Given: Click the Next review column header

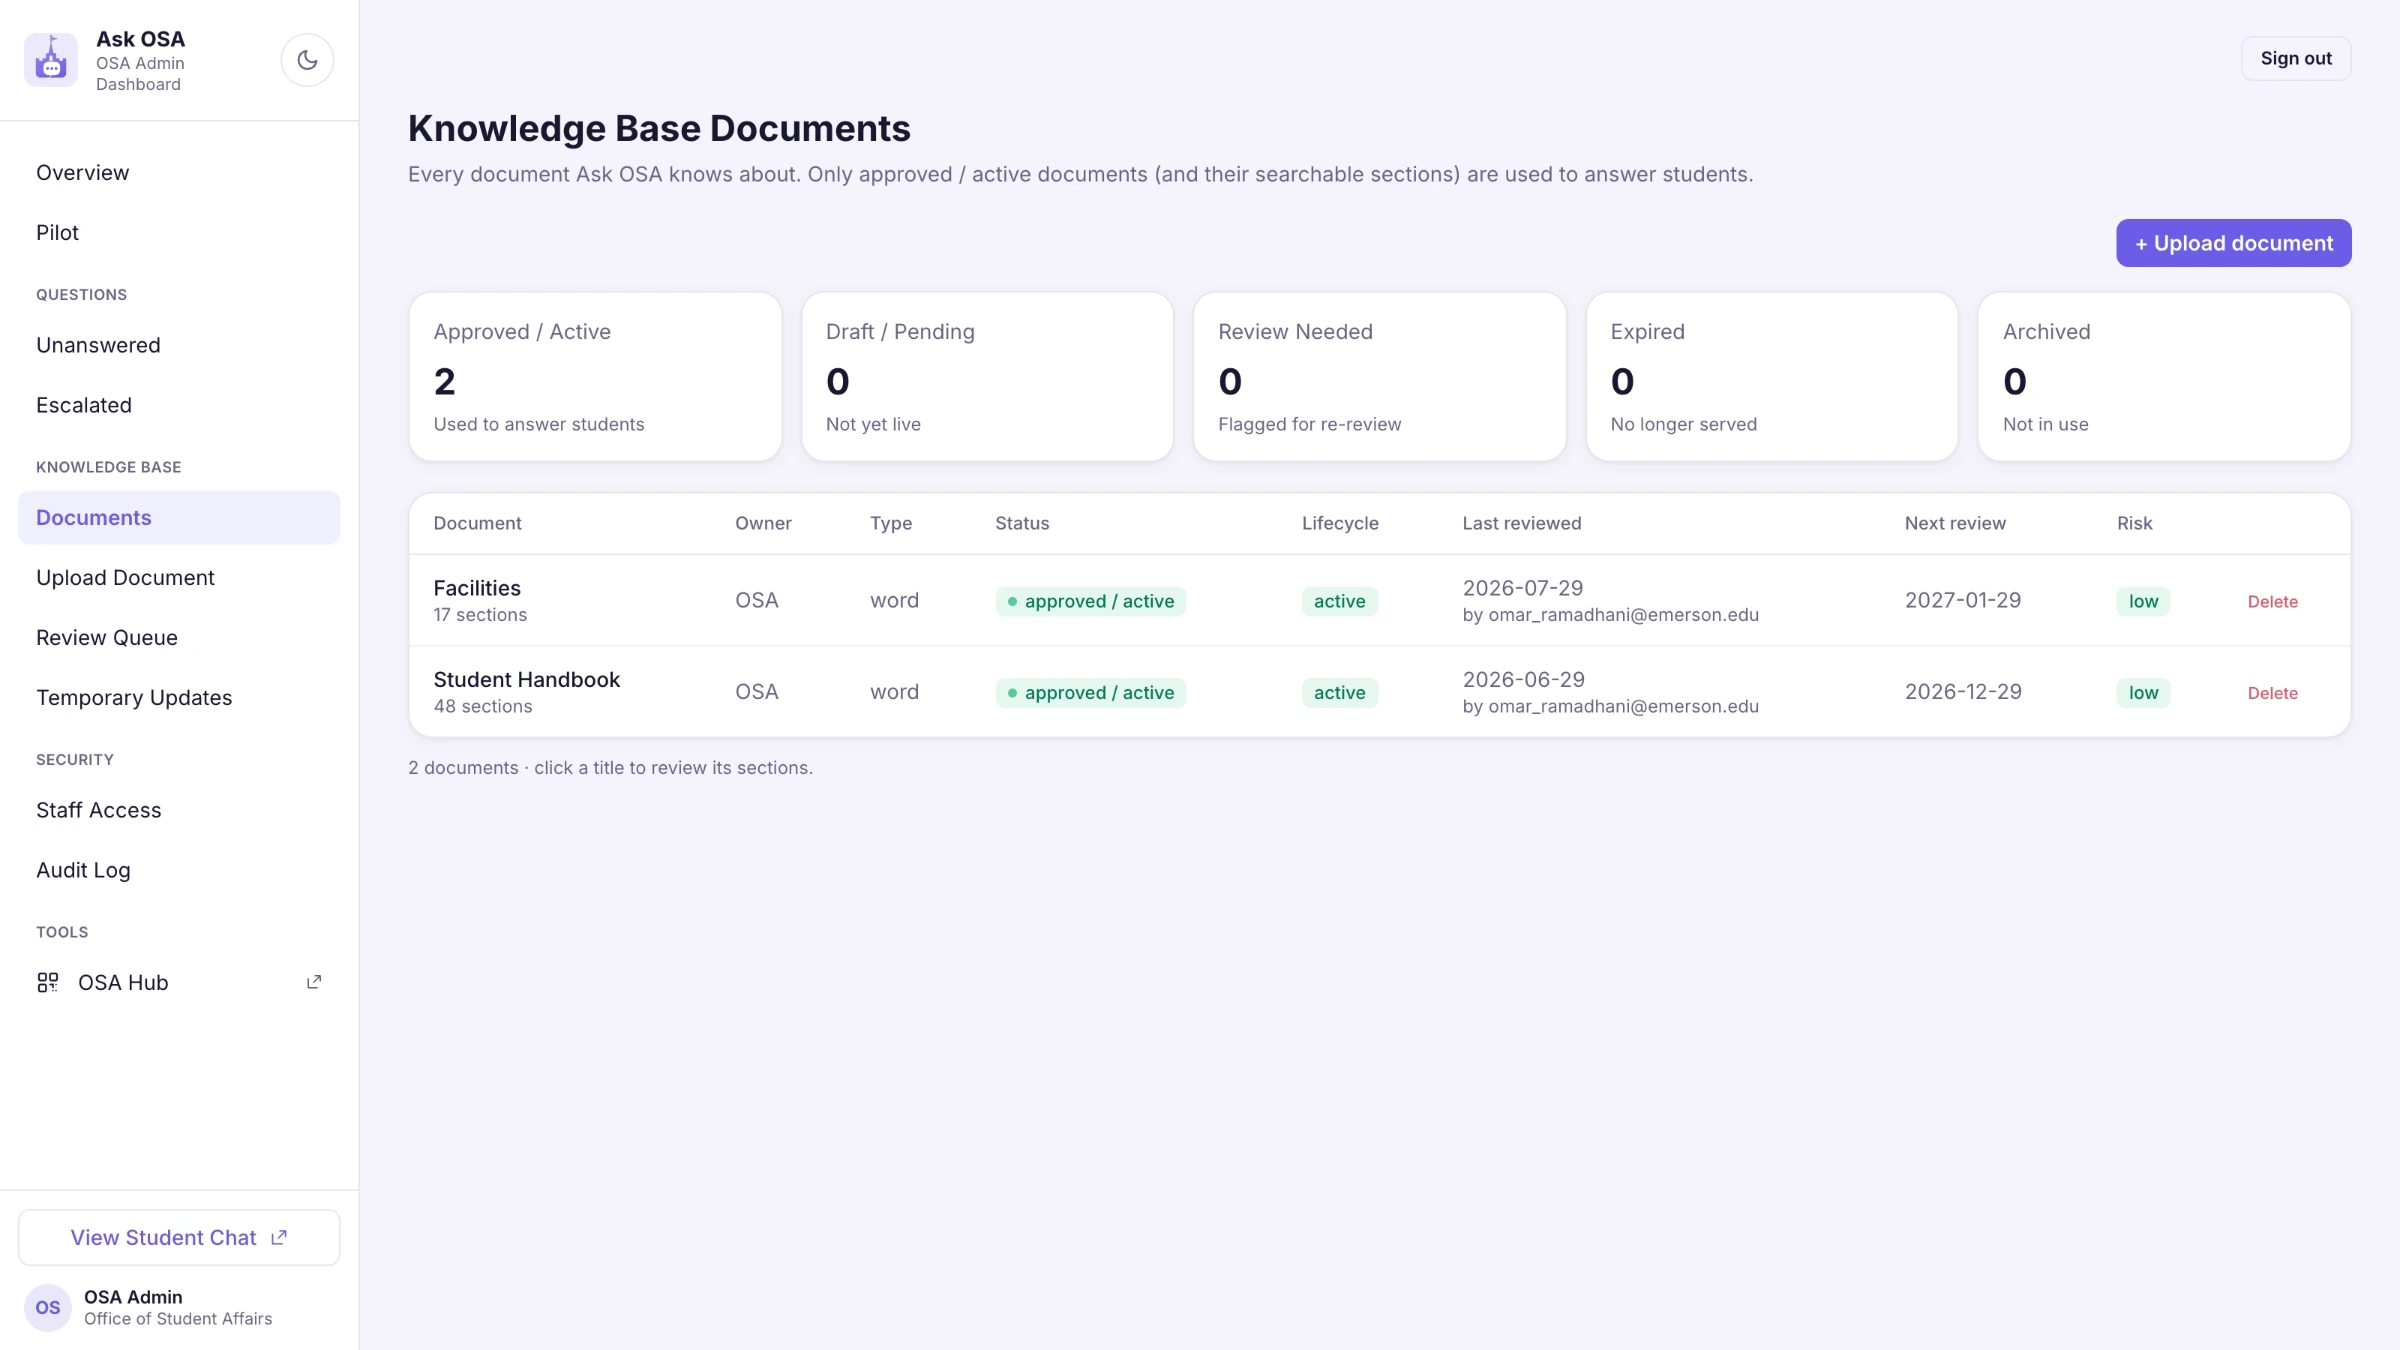Looking at the screenshot, I should coord(1954,523).
